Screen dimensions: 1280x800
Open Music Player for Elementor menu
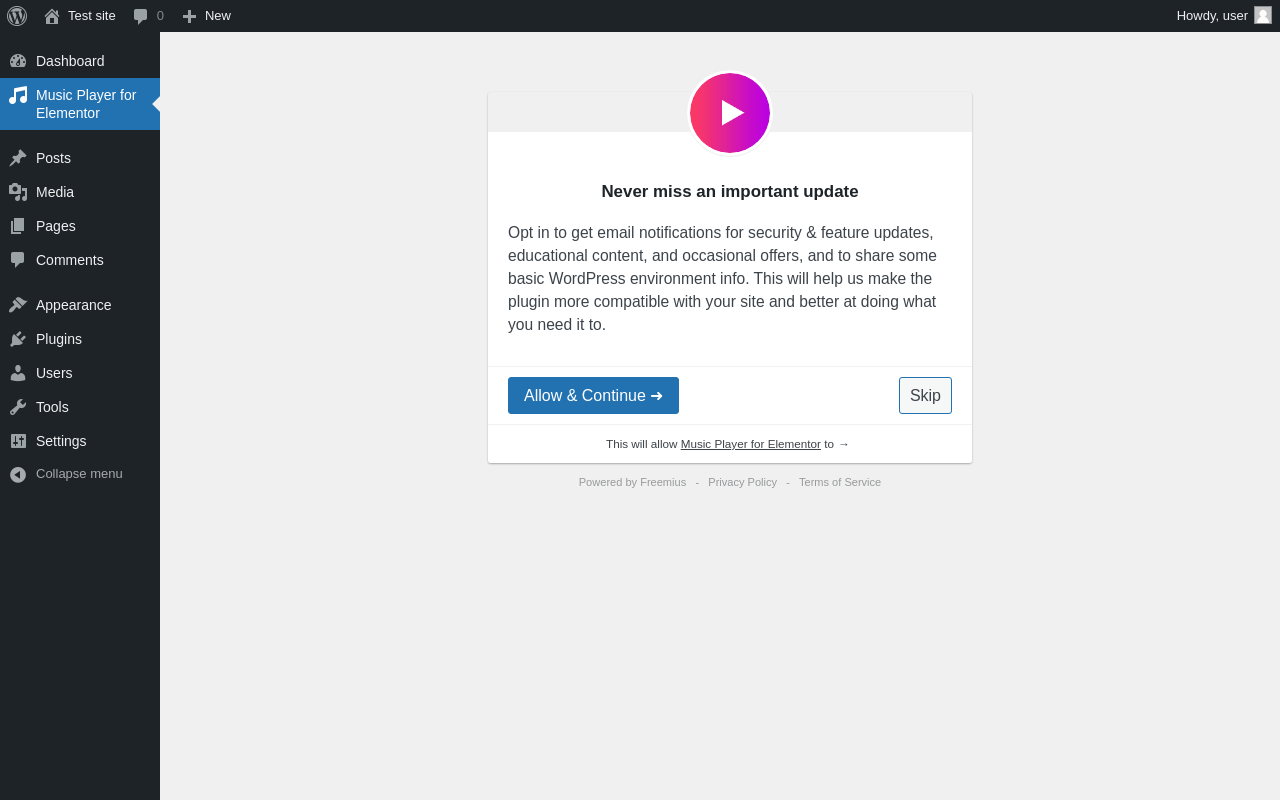click(x=80, y=104)
